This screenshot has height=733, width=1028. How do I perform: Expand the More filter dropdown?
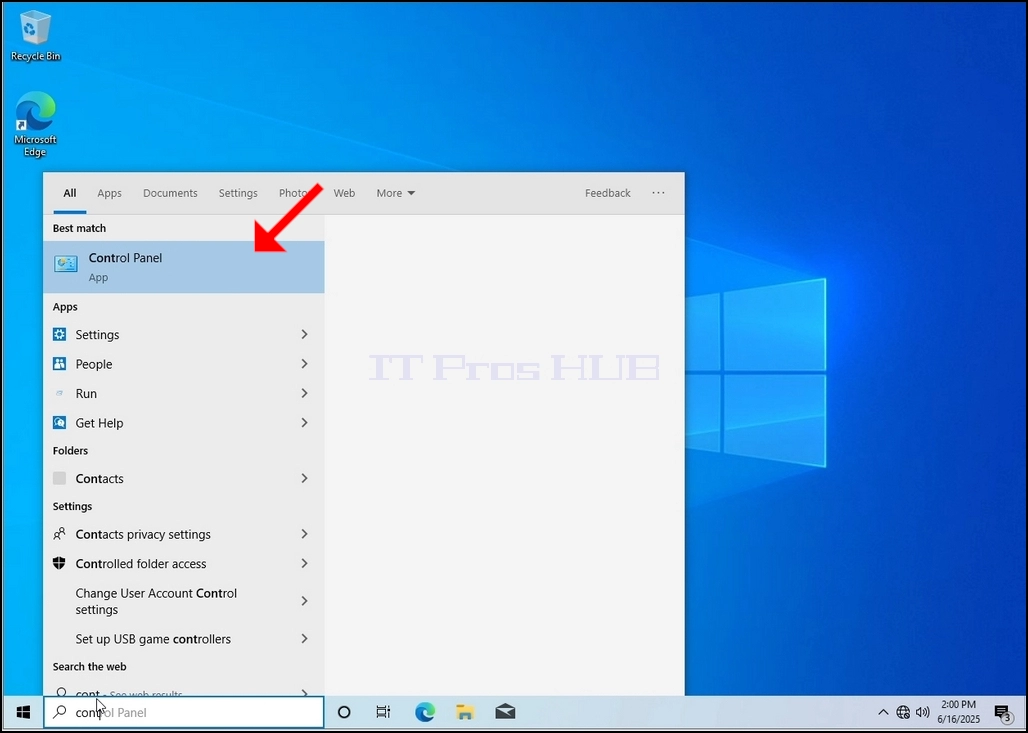tap(395, 193)
